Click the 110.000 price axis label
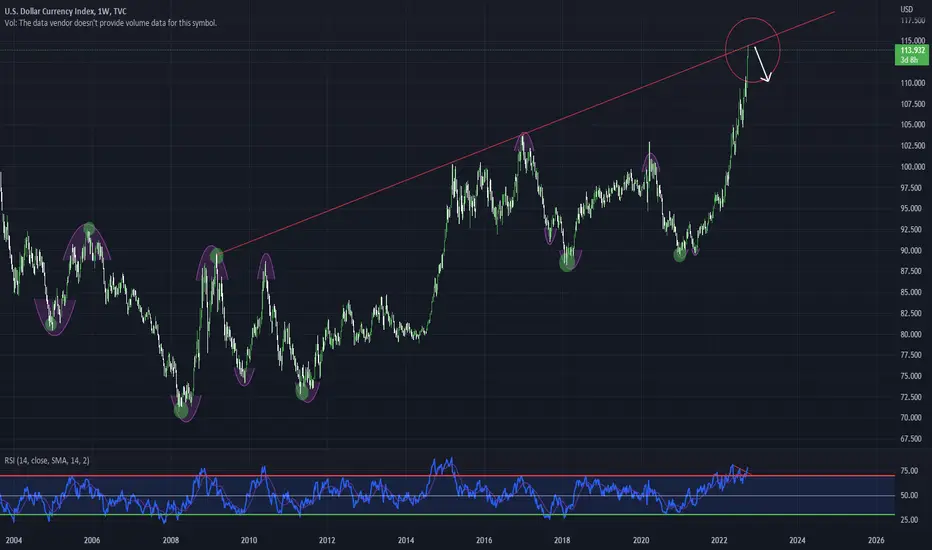932x550 pixels. click(x=912, y=83)
